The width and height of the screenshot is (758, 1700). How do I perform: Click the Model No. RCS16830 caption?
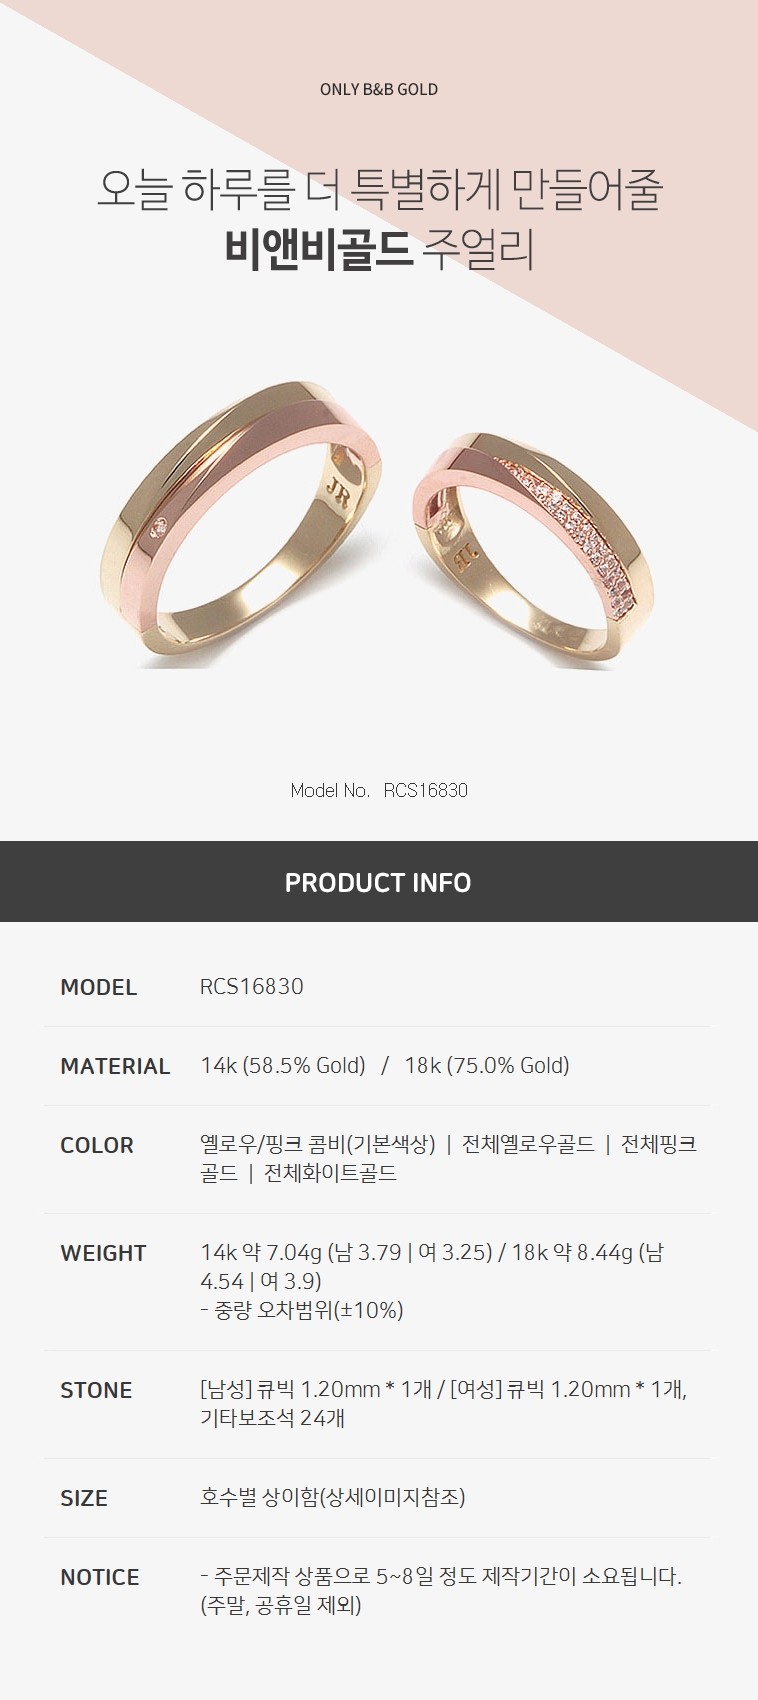379,790
